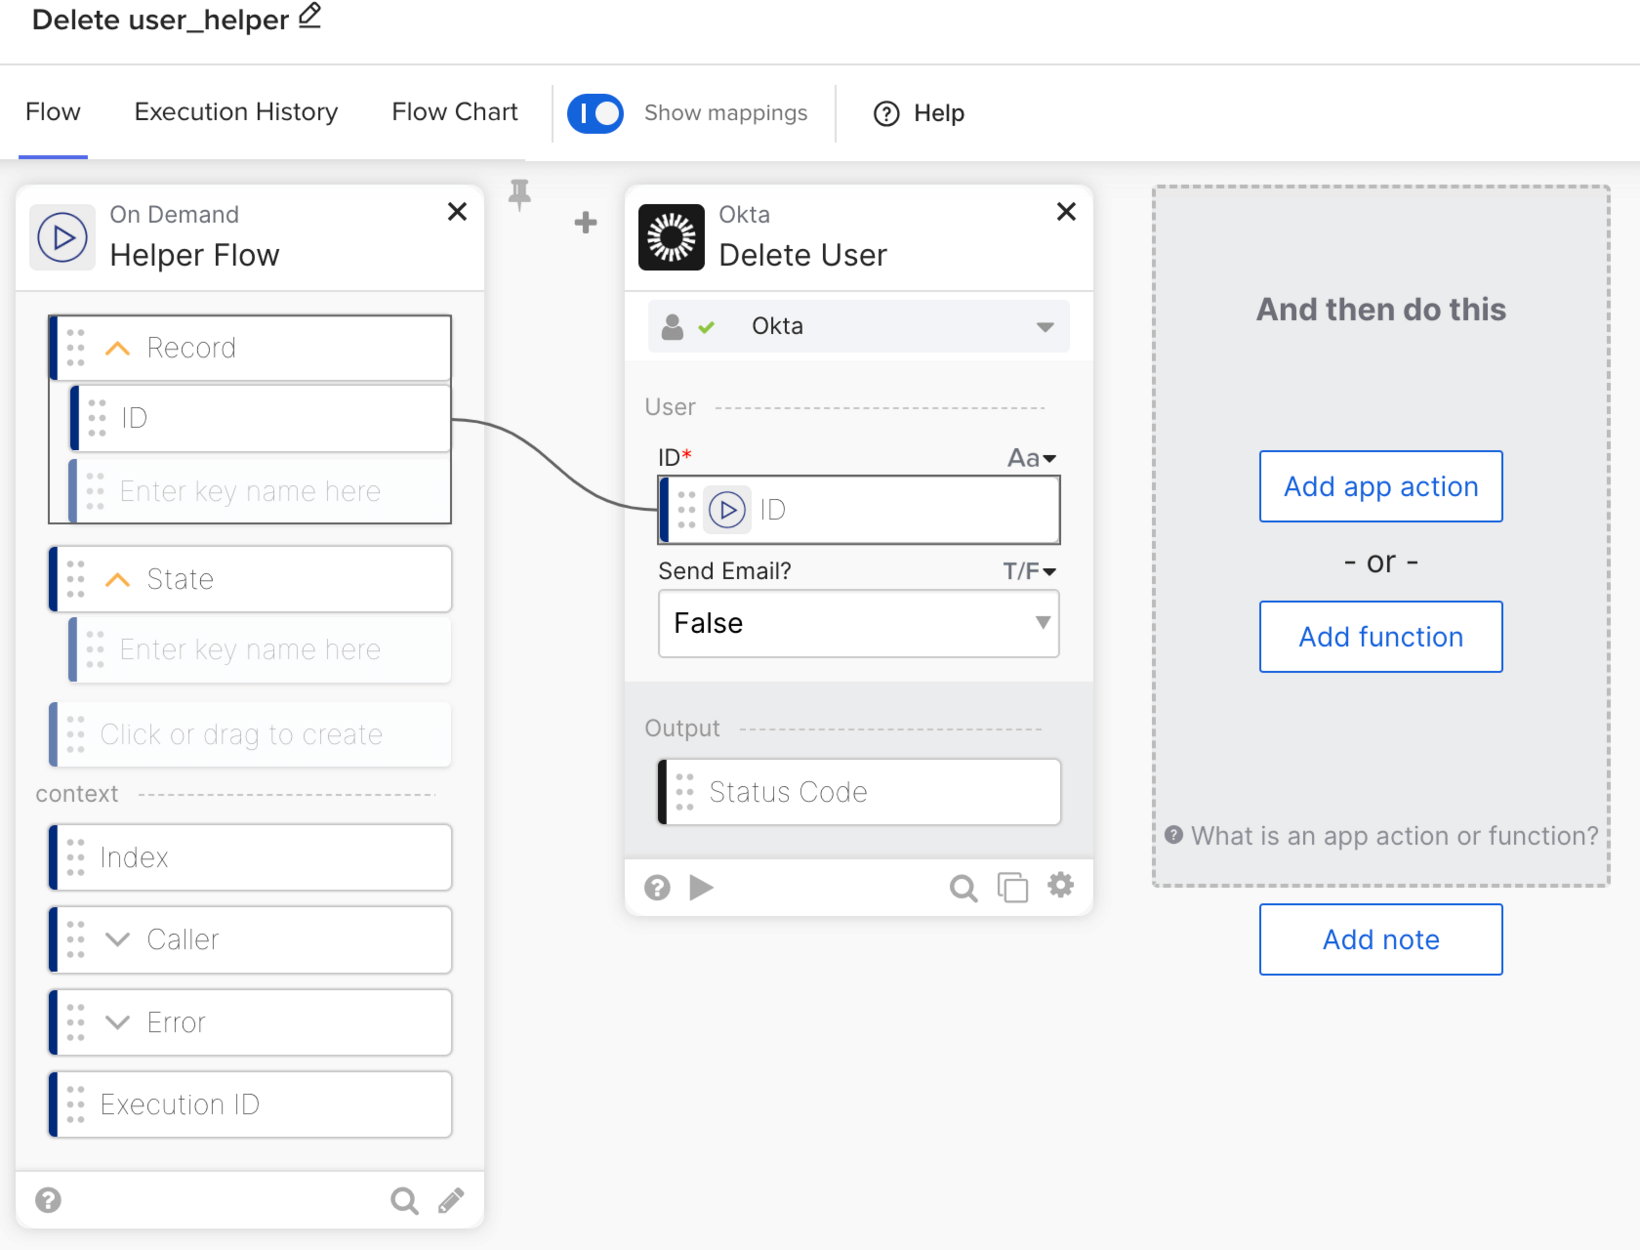The width and height of the screenshot is (1640, 1250).
Task: Open the Flow Chart tab
Action: (x=454, y=112)
